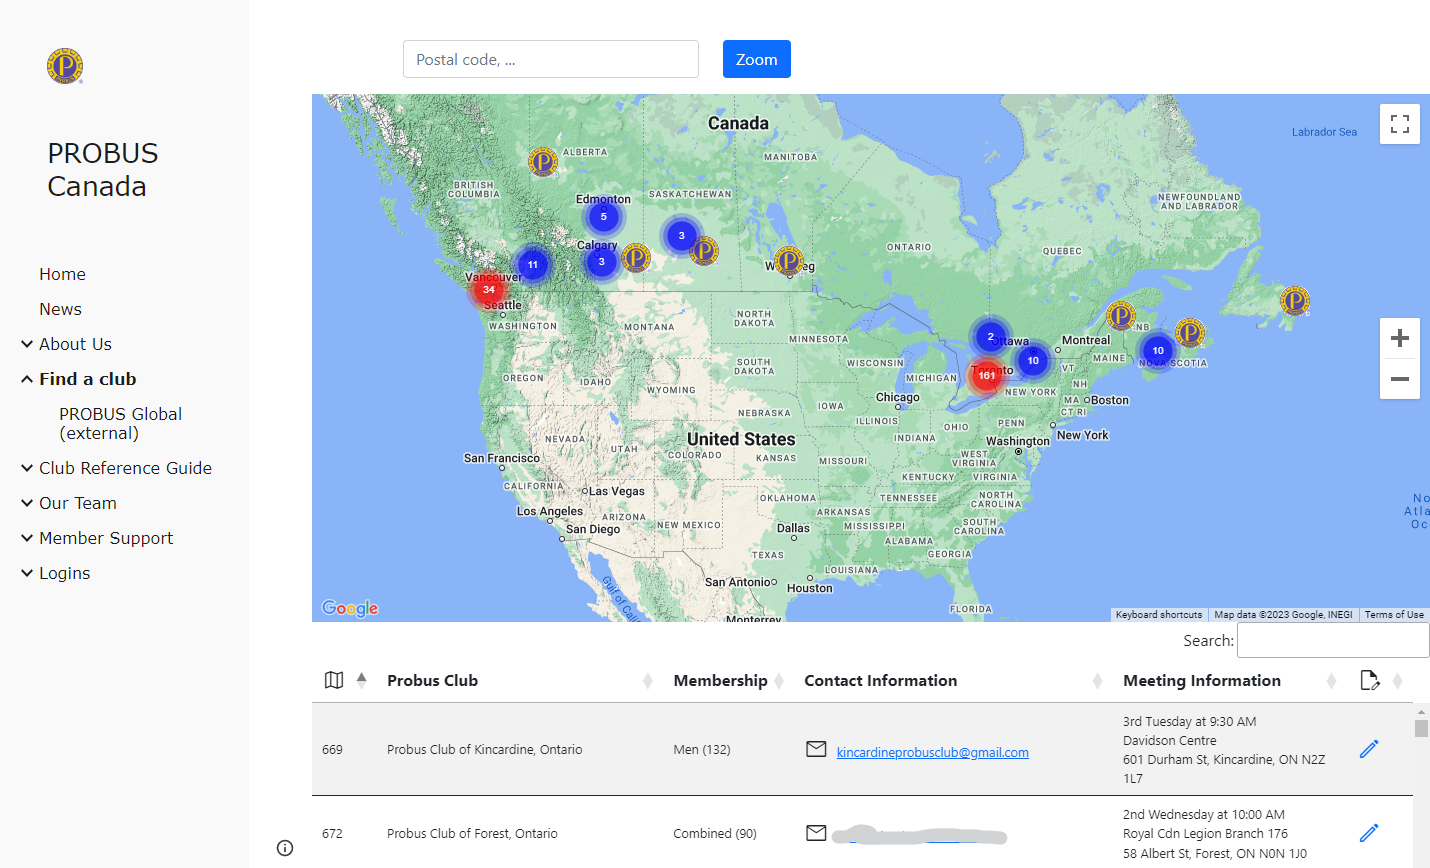The height and width of the screenshot is (868, 1430).
Task: Open the Nova Scotia cluster of 10 clubs
Action: [x=1157, y=351]
